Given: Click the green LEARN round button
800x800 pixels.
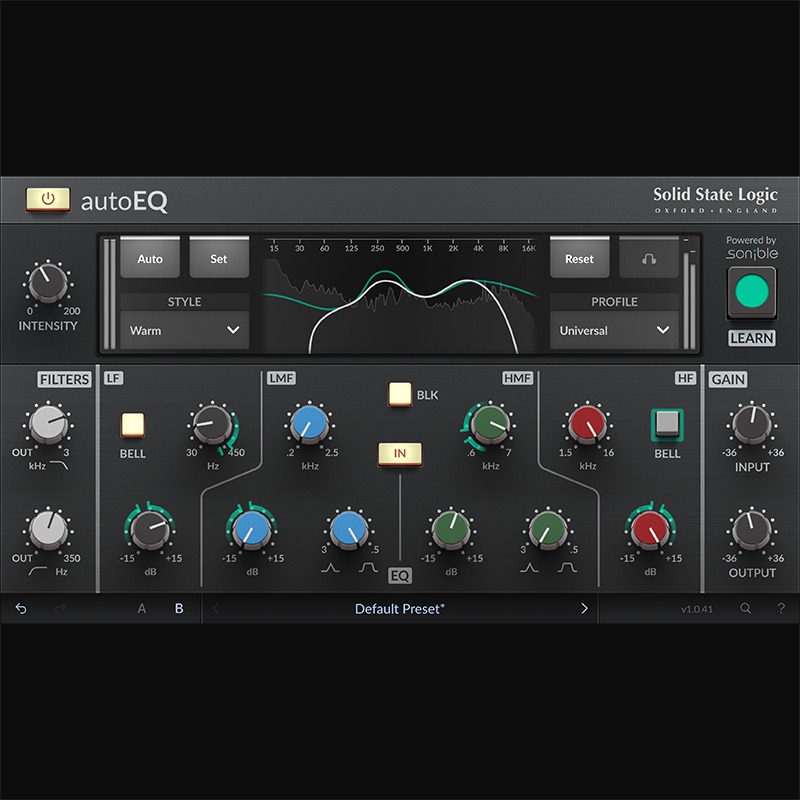Looking at the screenshot, I should click(x=752, y=292).
